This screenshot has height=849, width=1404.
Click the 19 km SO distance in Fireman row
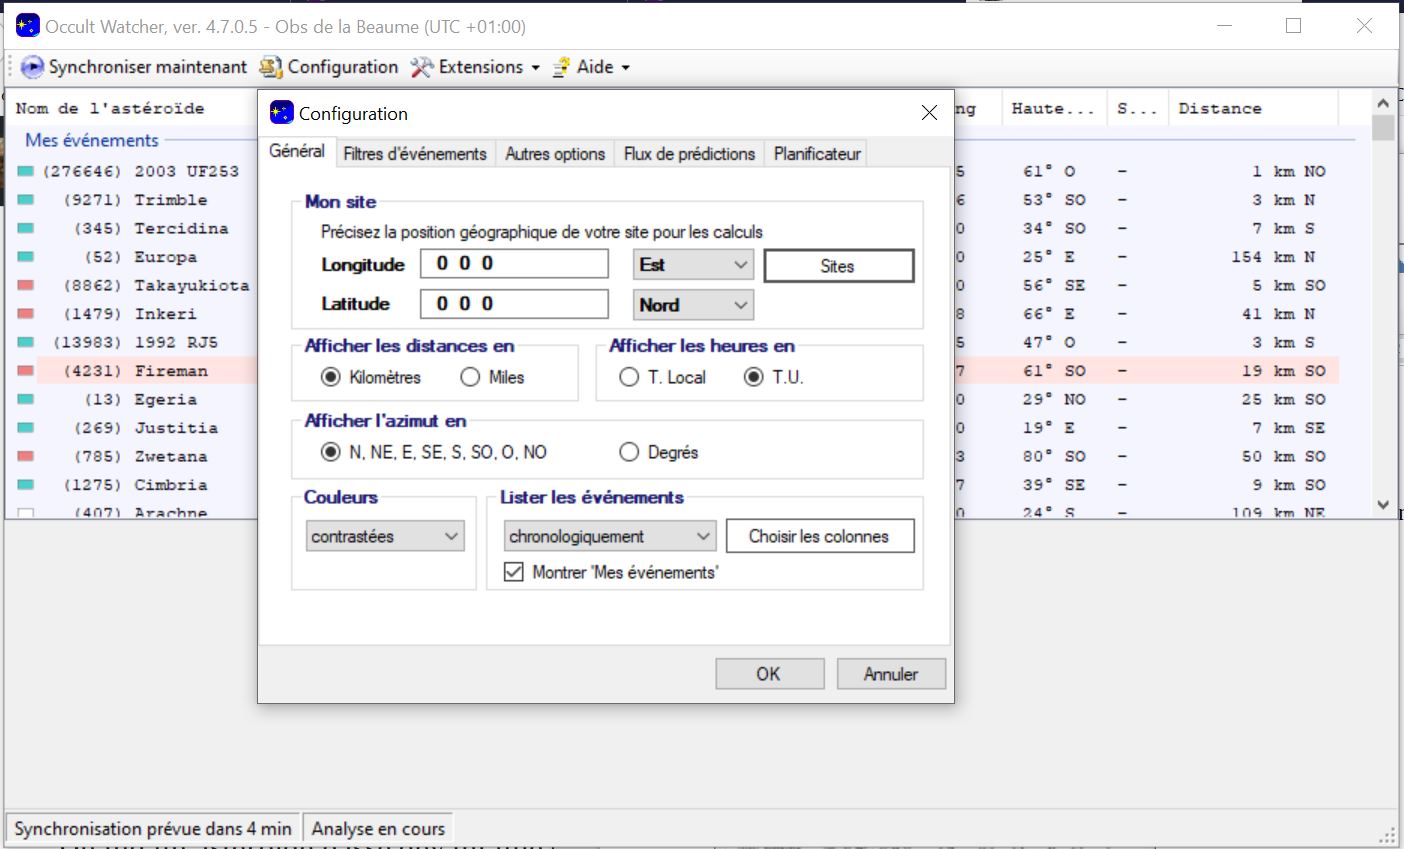click(x=1283, y=371)
